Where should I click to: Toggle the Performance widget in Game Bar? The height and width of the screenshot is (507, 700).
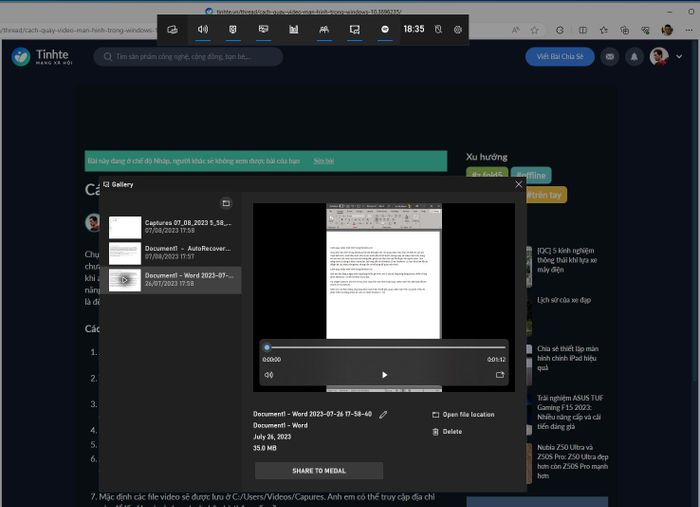[x=263, y=29]
